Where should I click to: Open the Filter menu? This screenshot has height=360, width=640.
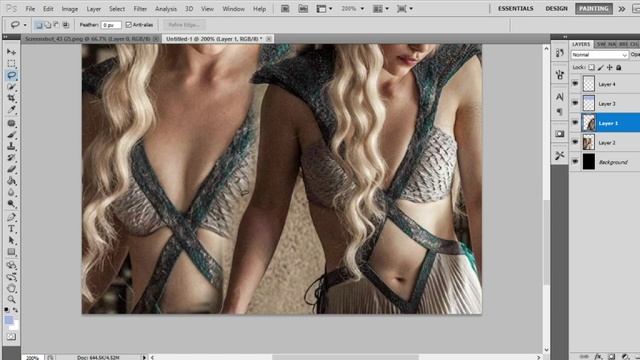click(140, 9)
